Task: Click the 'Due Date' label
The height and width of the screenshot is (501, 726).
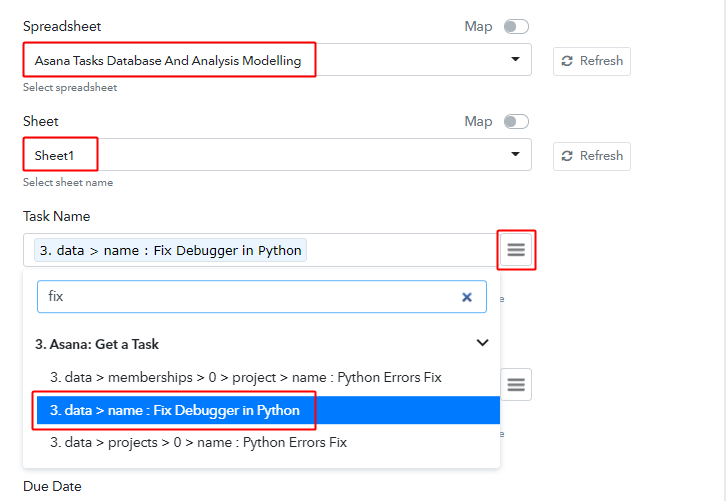Action: click(x=52, y=486)
